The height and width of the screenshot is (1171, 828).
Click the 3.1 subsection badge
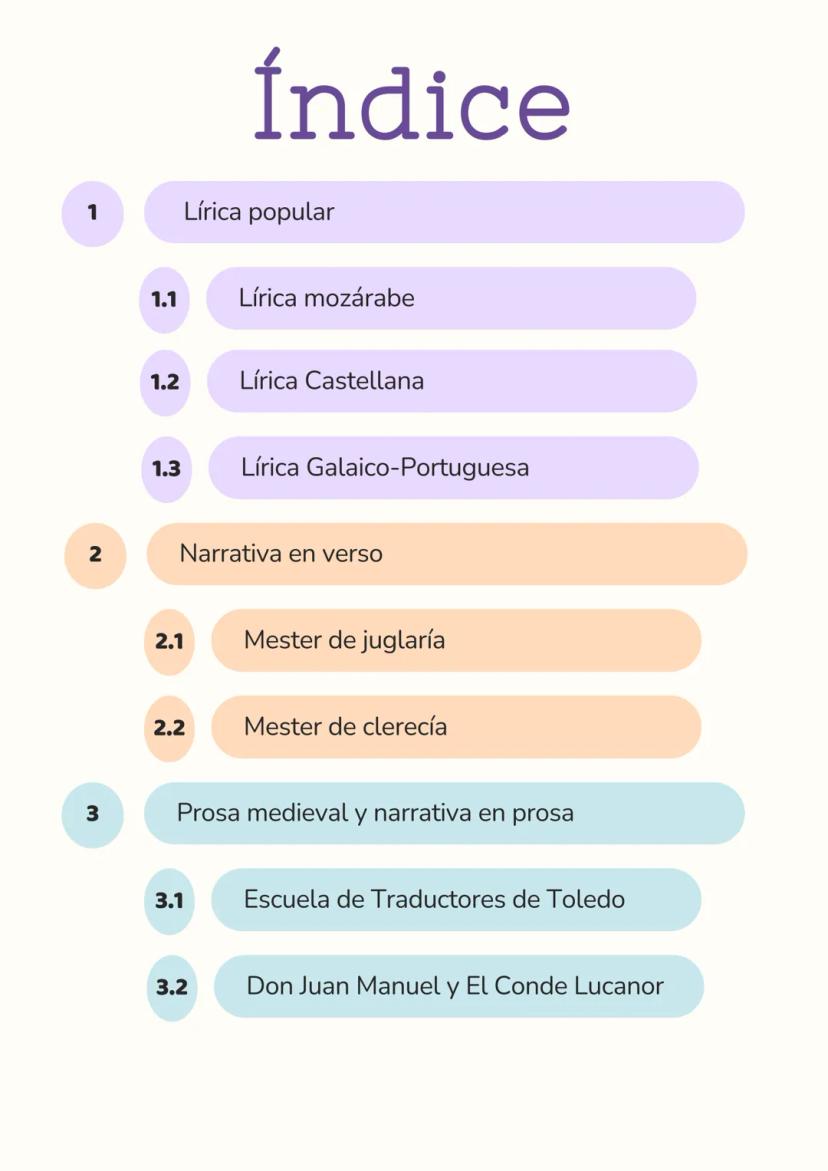169,901
